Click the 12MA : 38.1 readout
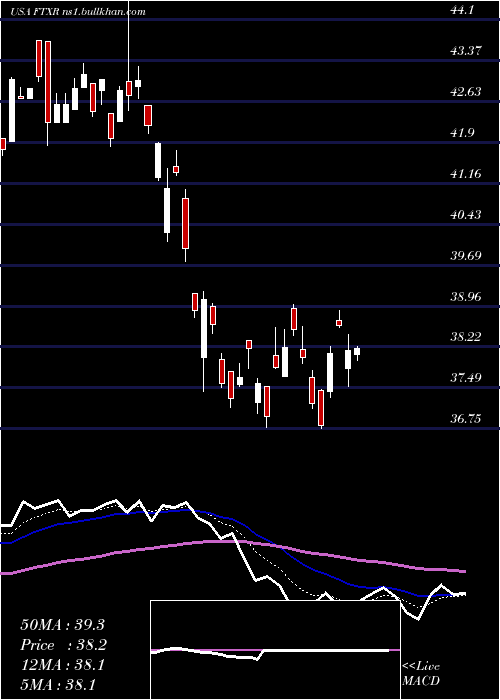The height and width of the screenshot is (700, 500). (62, 665)
